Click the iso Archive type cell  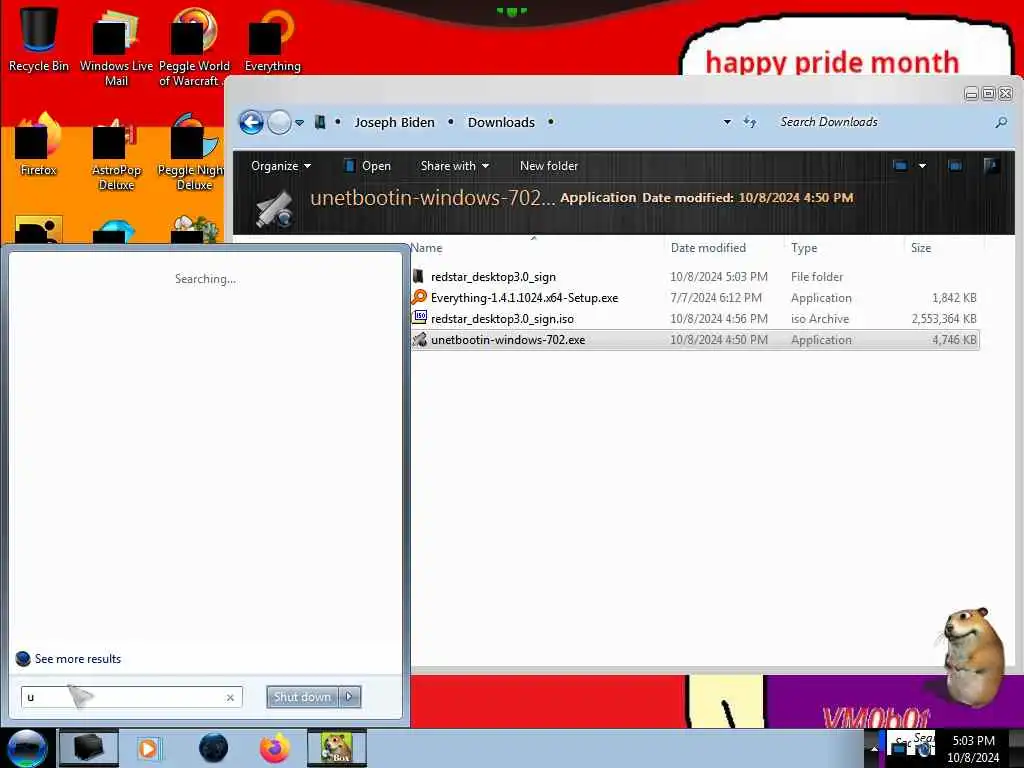[820, 319]
